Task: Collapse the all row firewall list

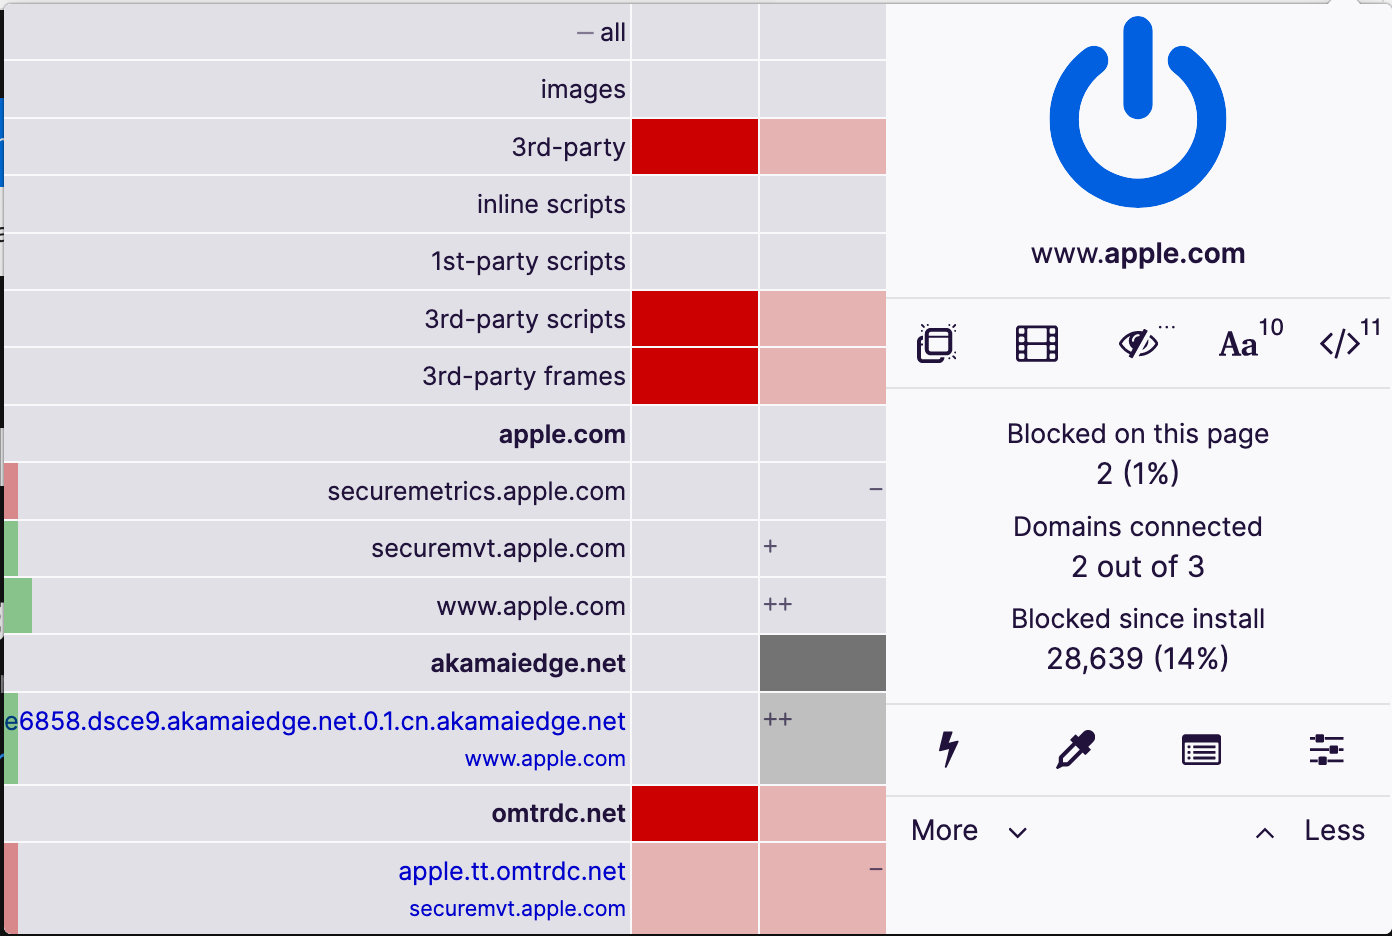Action: [x=601, y=33]
